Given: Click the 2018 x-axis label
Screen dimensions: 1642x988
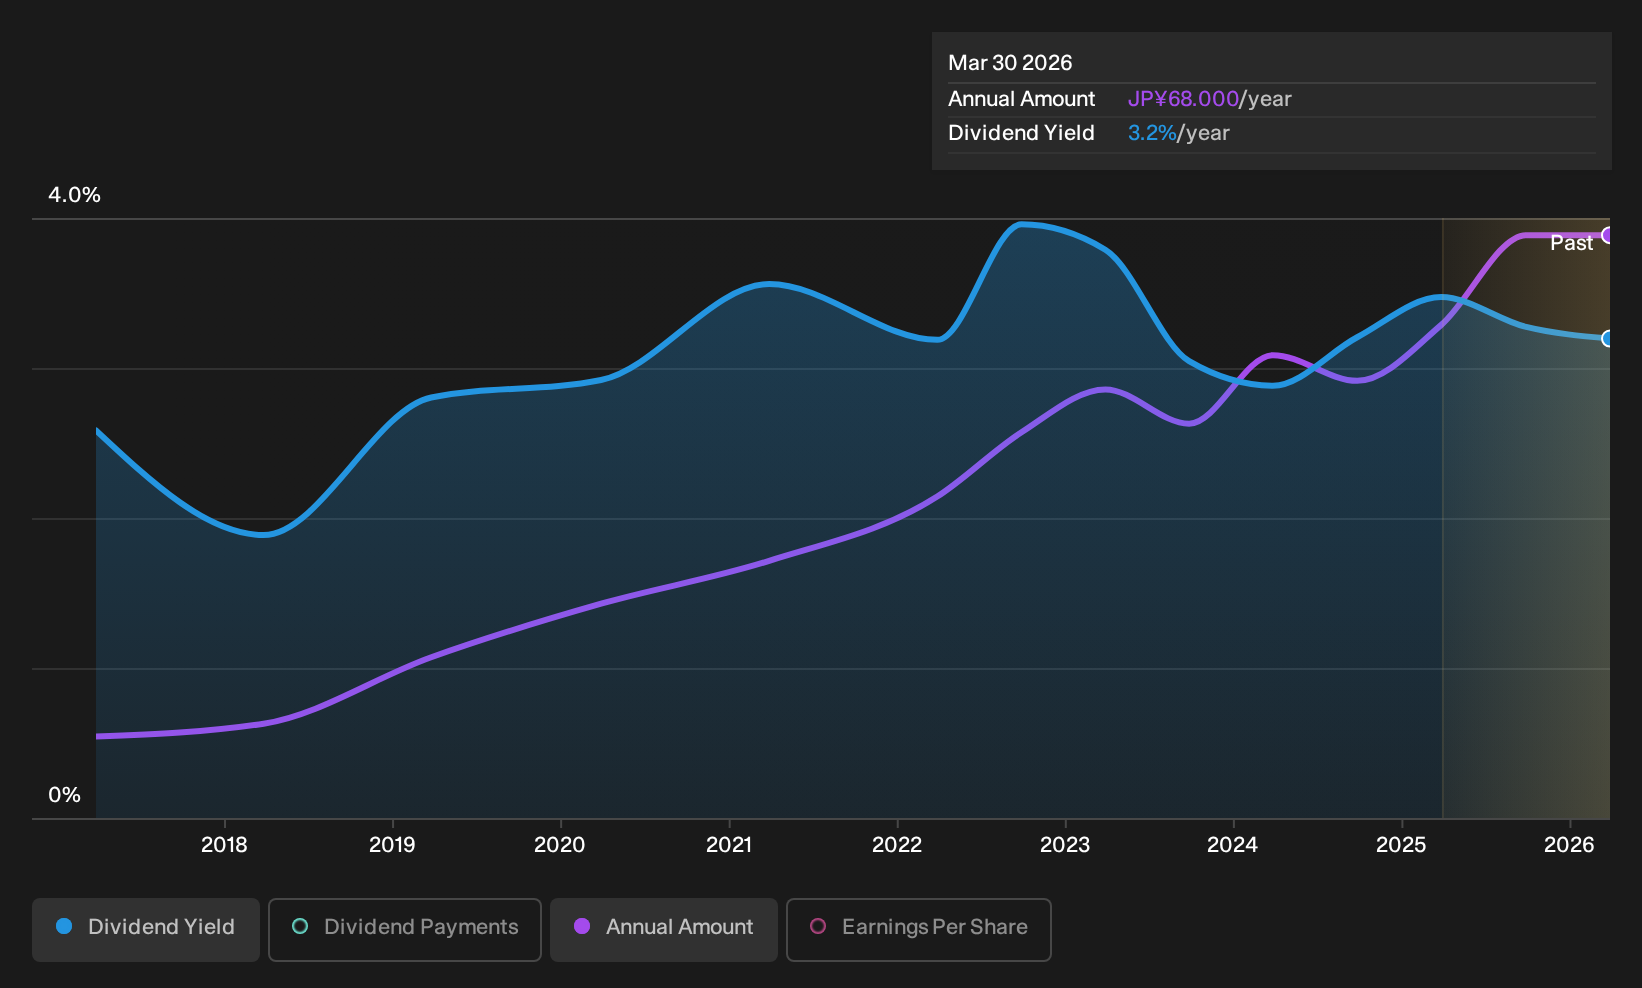Looking at the screenshot, I should click(224, 845).
